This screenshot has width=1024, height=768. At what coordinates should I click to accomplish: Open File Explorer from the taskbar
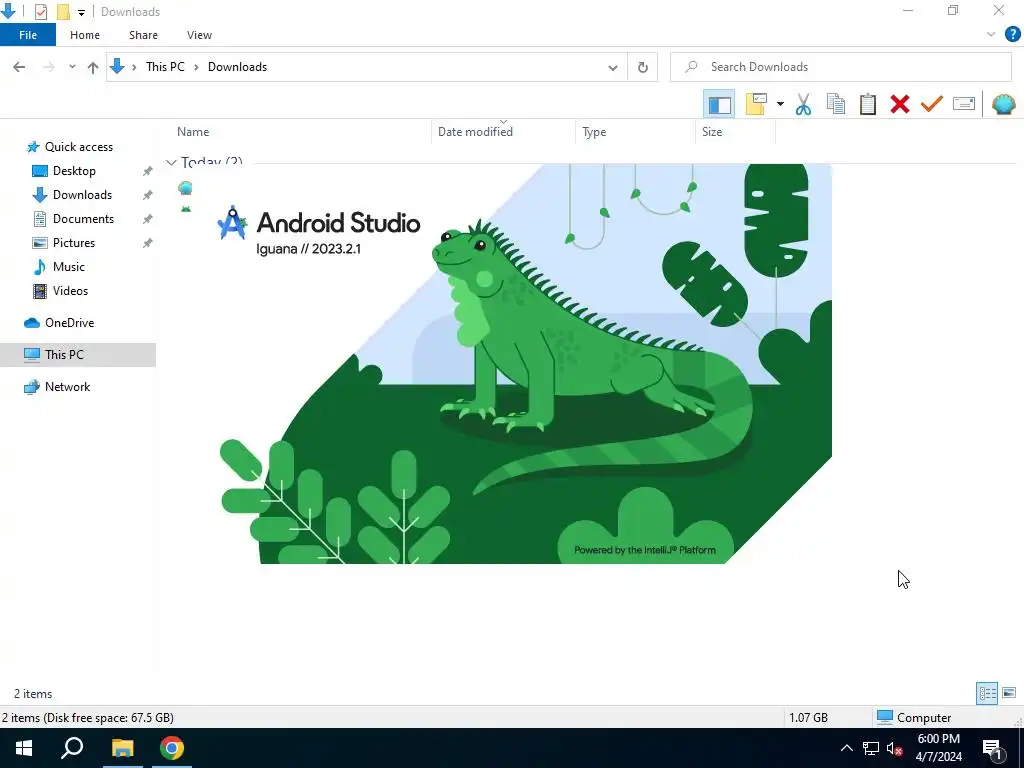coord(122,748)
